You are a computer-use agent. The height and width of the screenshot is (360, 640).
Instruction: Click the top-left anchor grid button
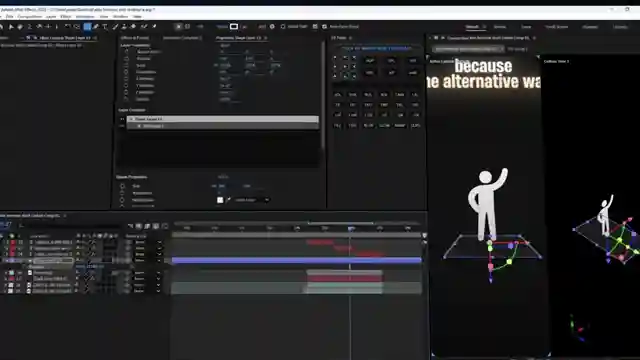tap(335, 58)
